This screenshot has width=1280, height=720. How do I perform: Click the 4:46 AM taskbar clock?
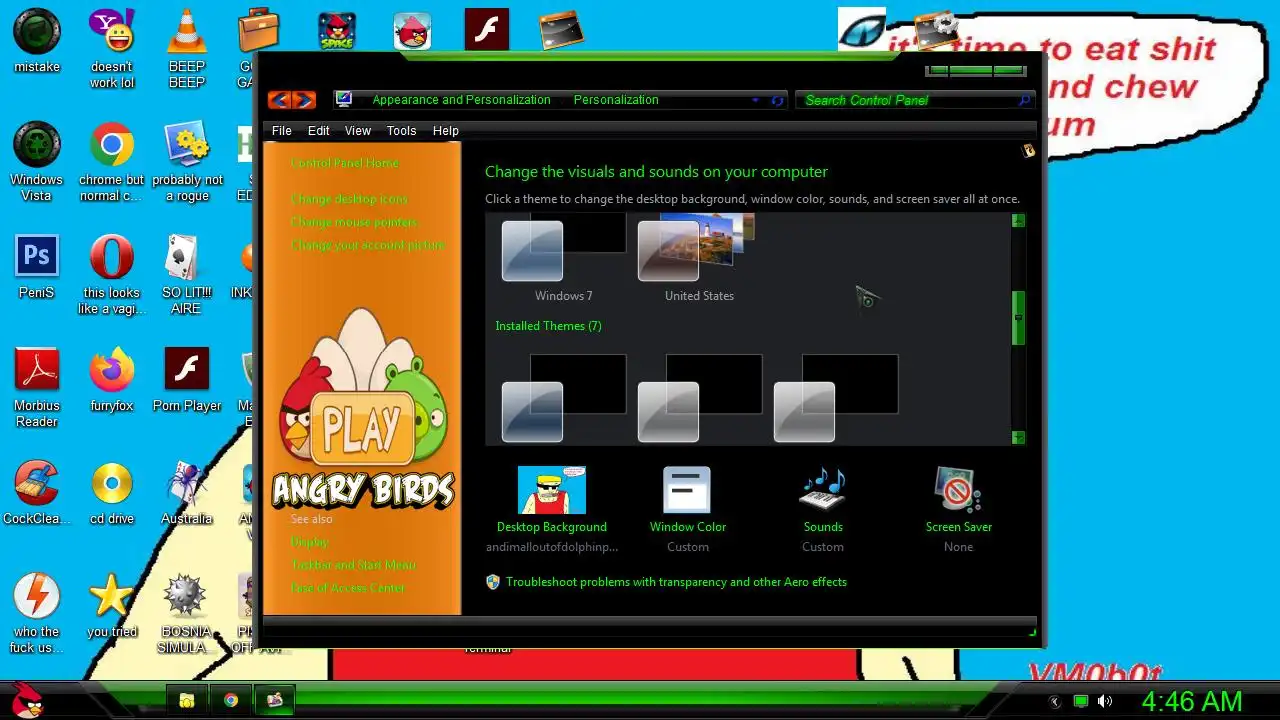1192,701
